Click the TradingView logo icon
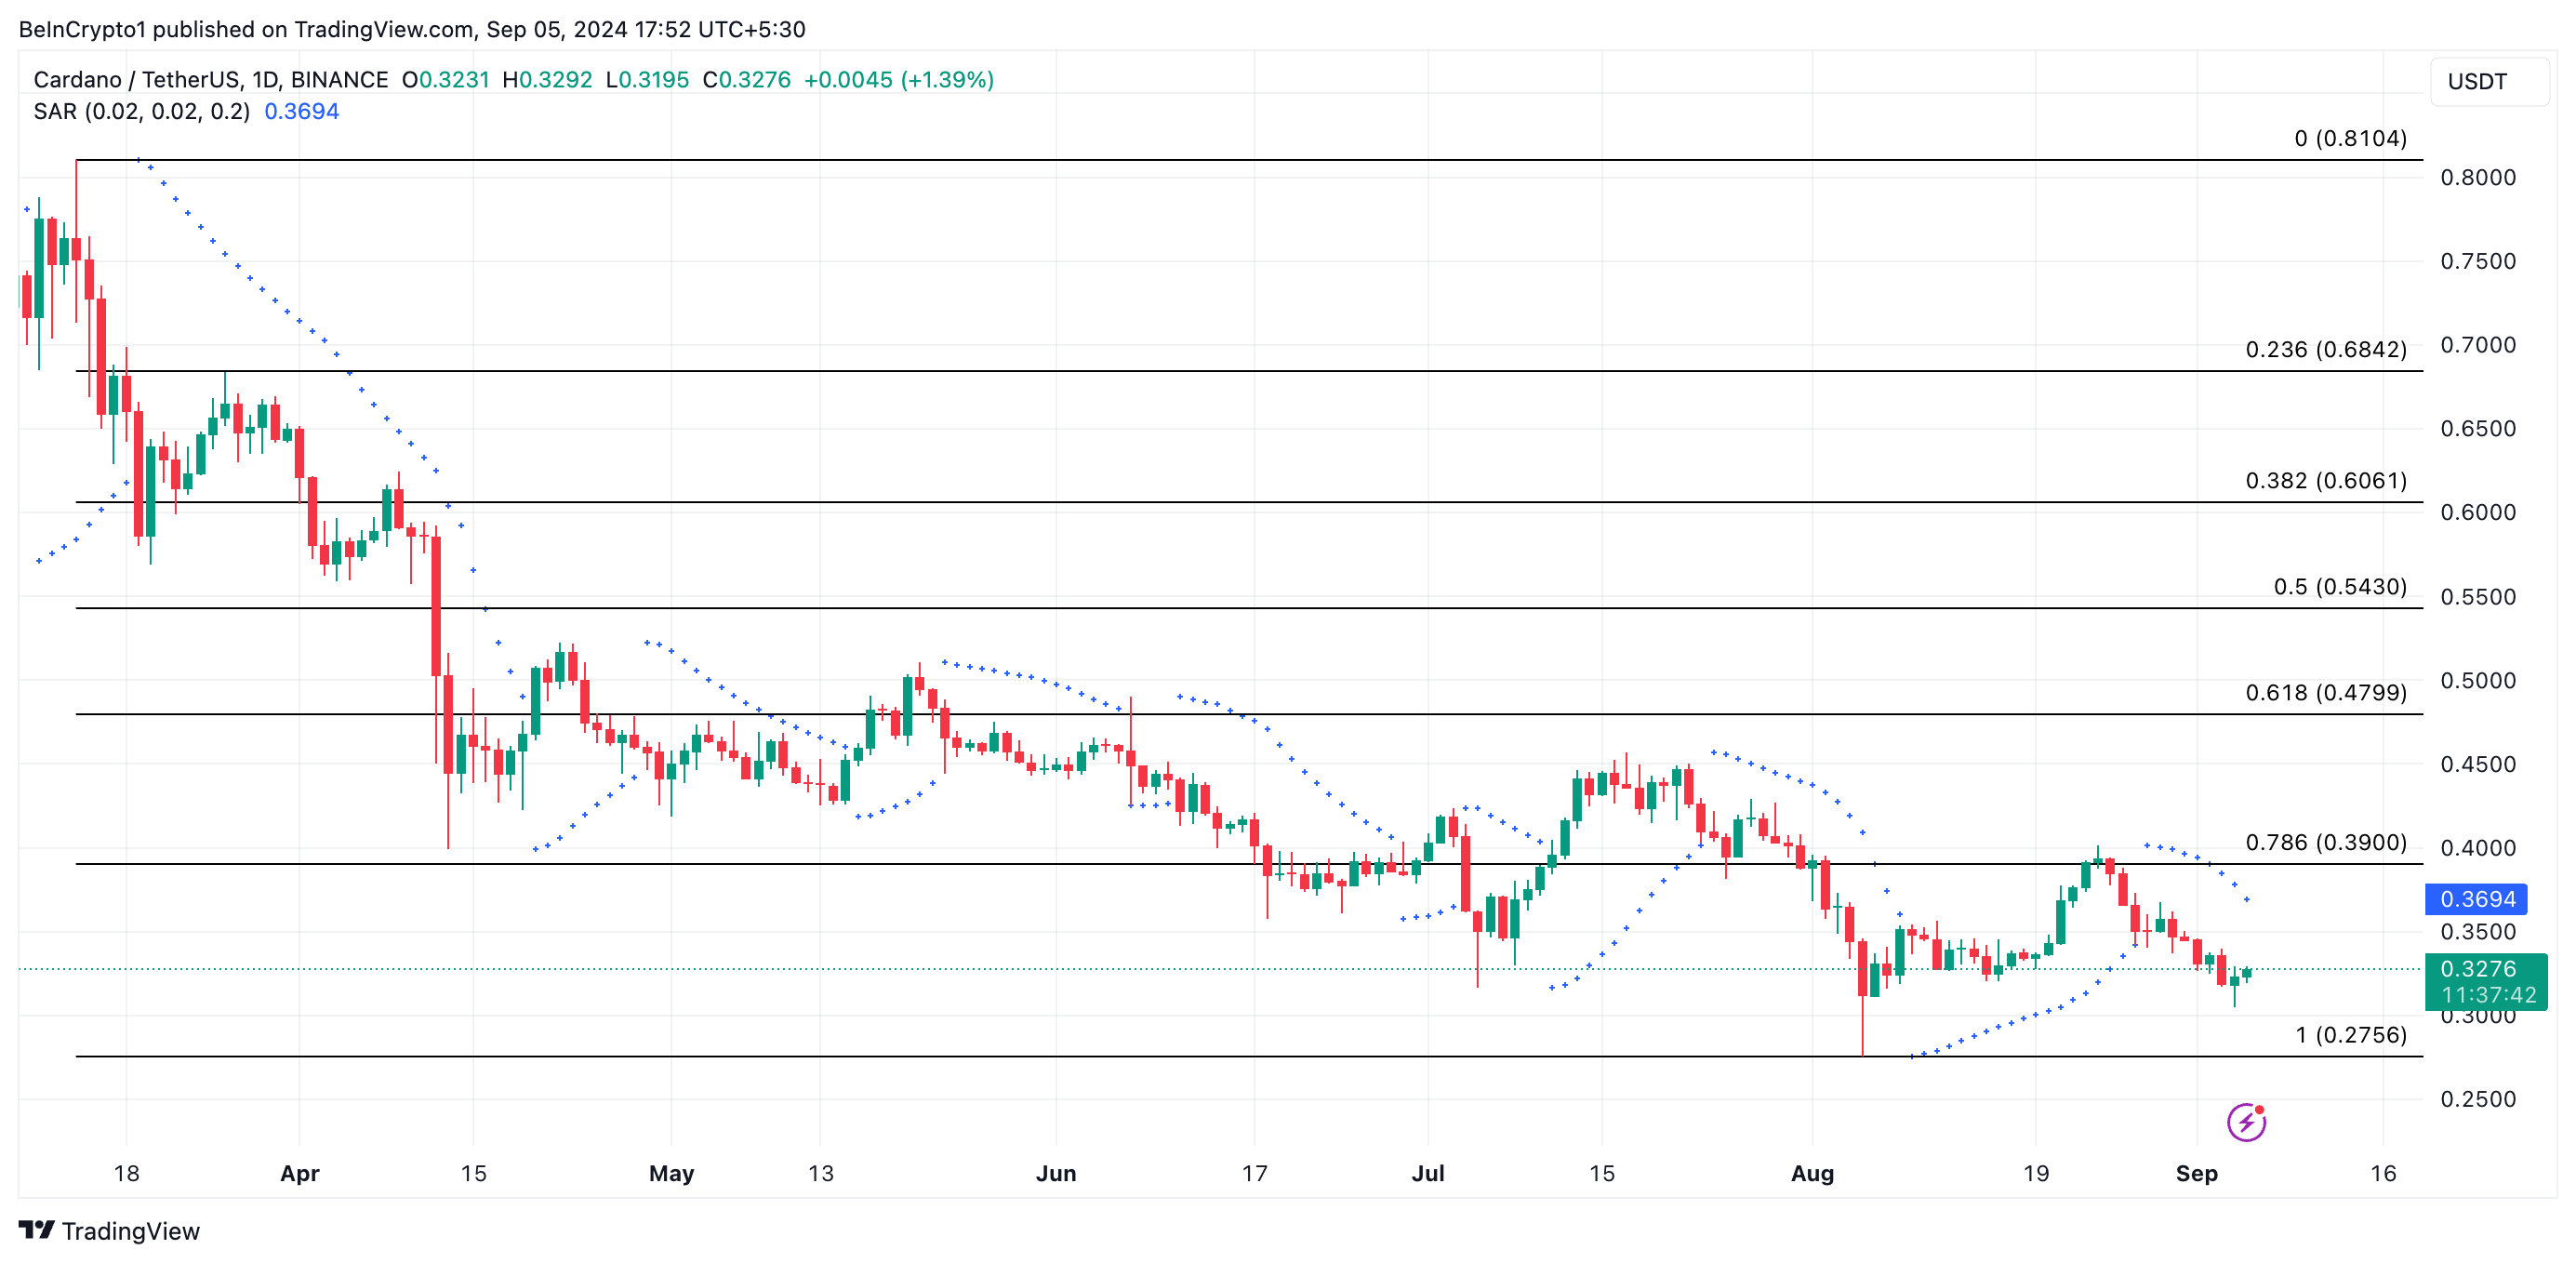Viewport: 2576px width, 1263px height. point(37,1230)
